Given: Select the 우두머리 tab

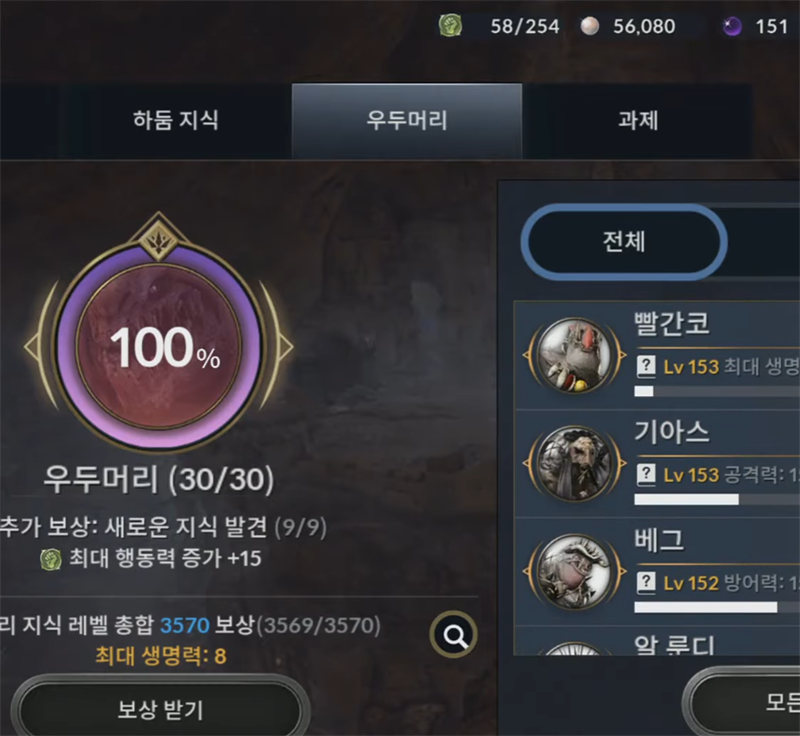Looking at the screenshot, I should [407, 120].
